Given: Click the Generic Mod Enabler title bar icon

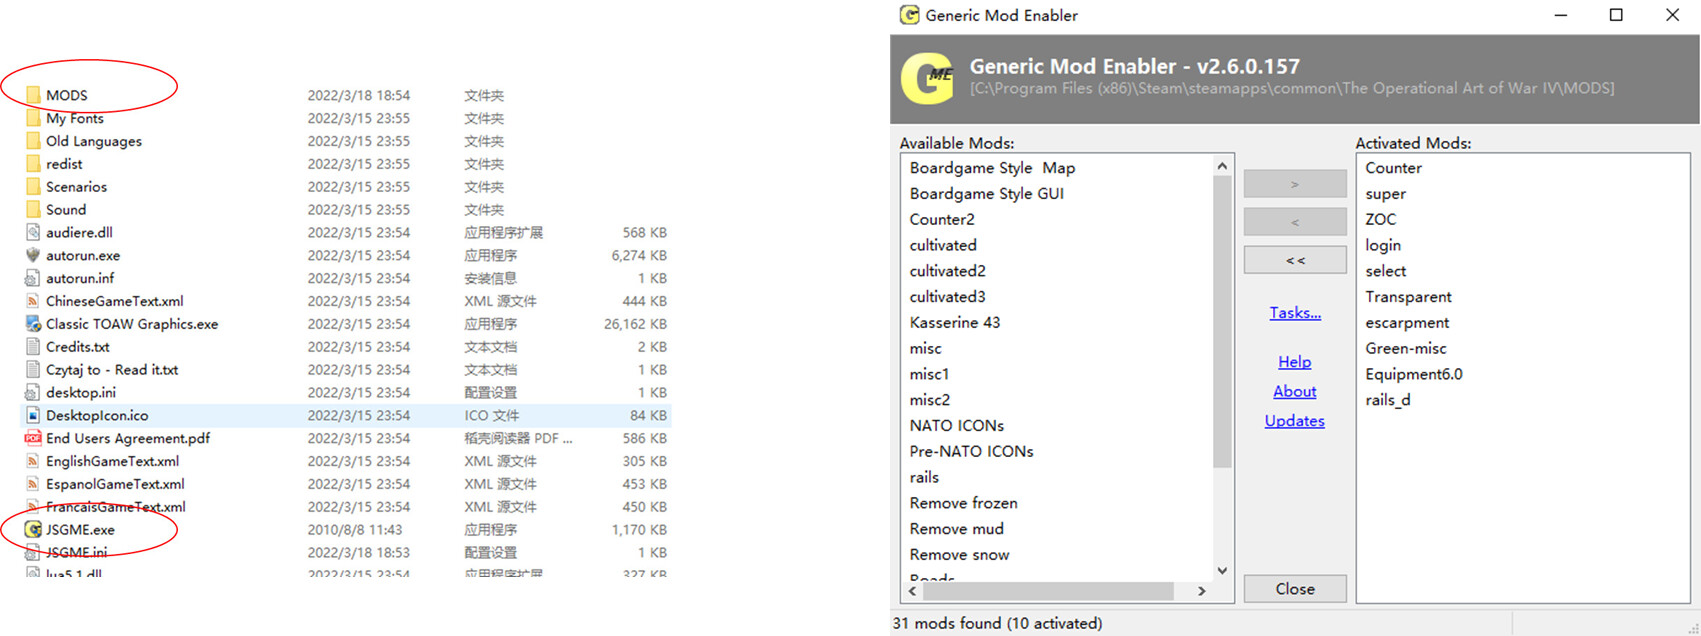Looking at the screenshot, I should (909, 15).
